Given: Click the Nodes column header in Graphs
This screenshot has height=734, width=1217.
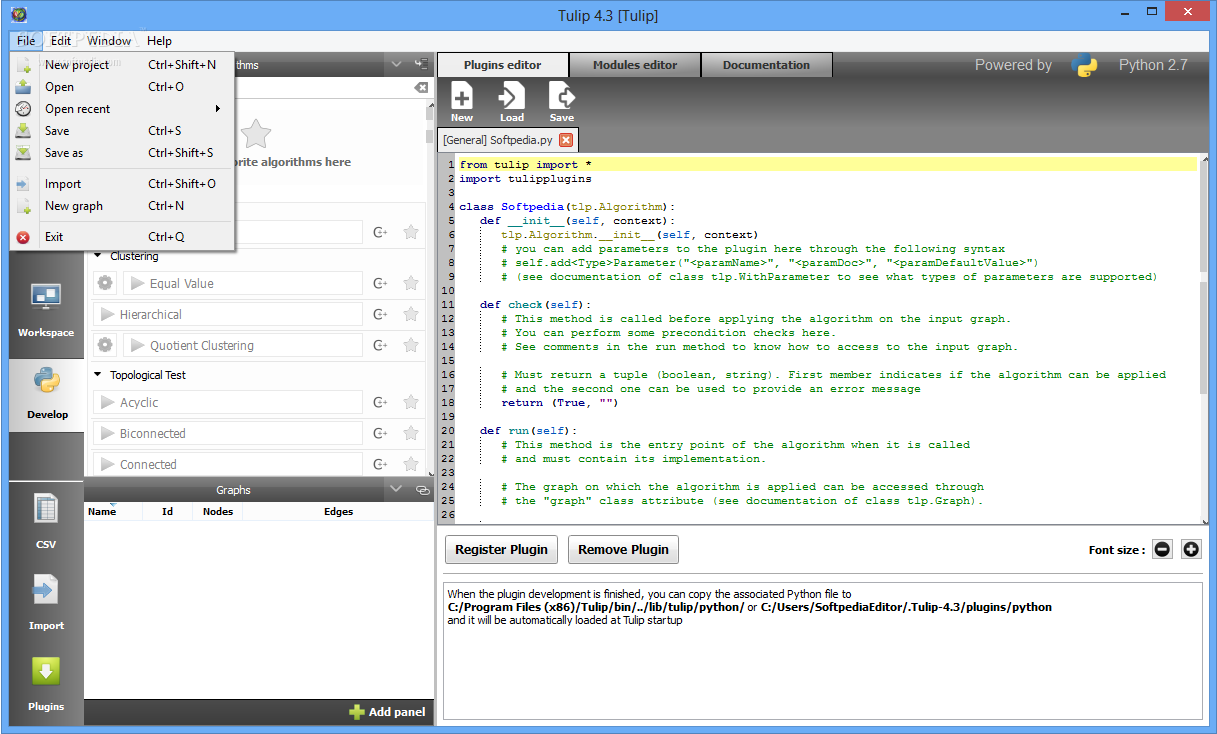Looking at the screenshot, I should click(x=217, y=511).
